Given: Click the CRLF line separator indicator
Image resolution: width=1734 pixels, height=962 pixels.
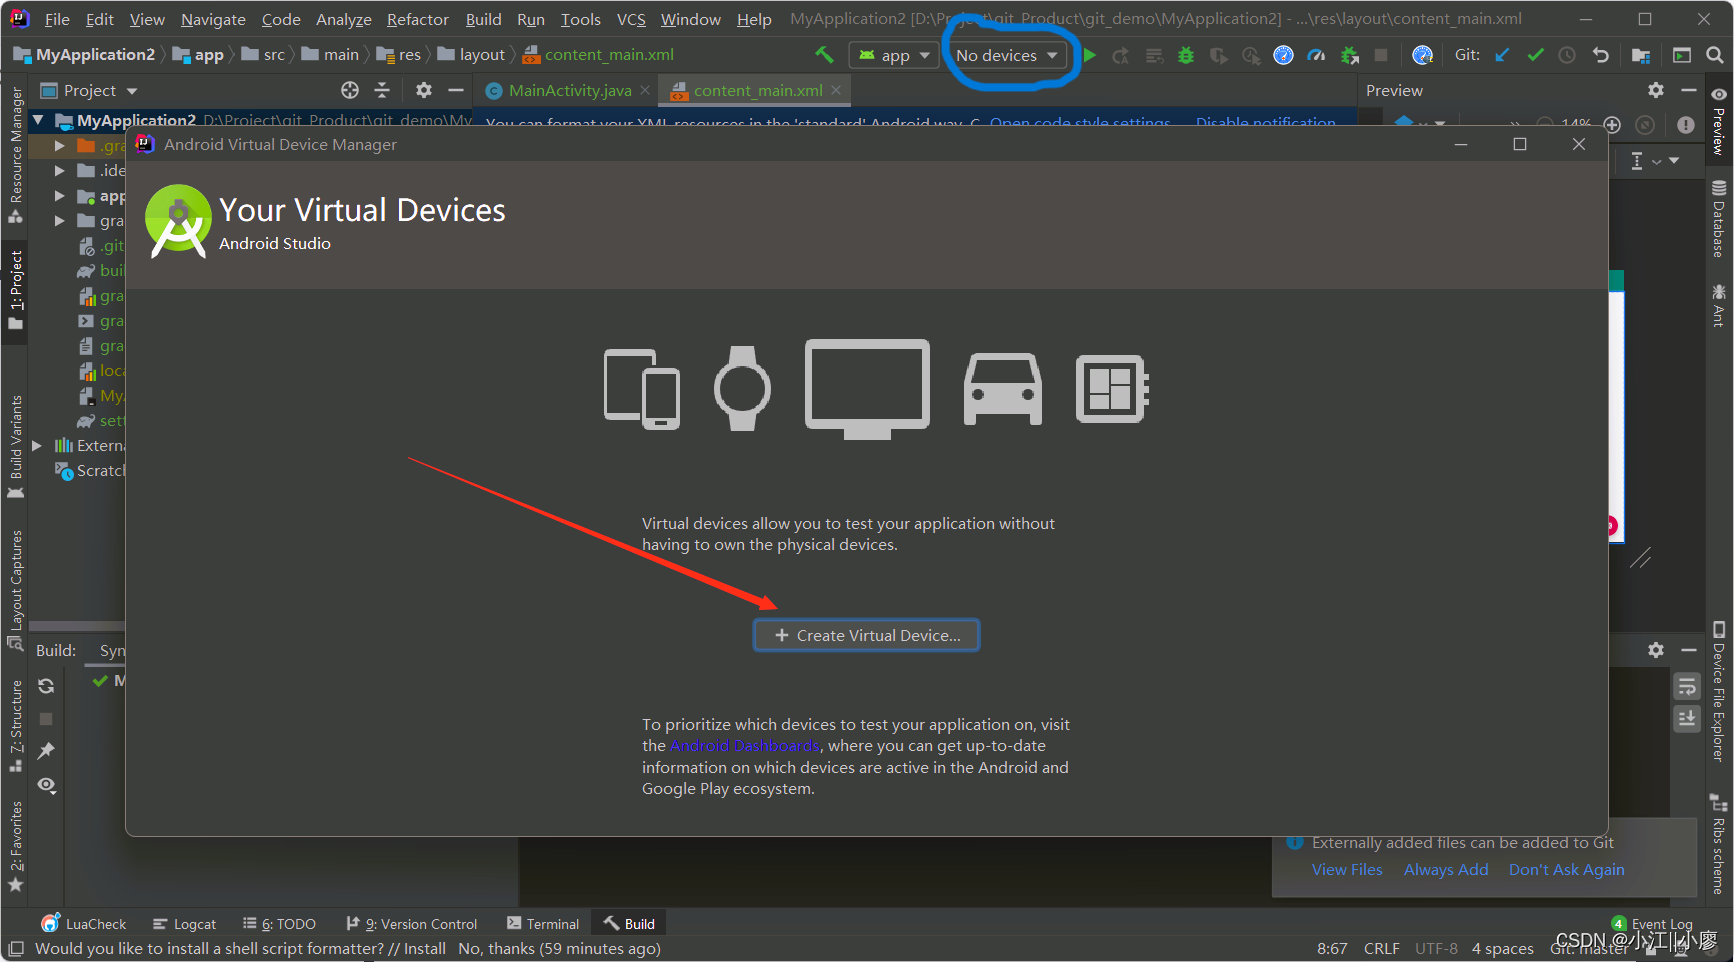Looking at the screenshot, I should click(x=1381, y=948).
